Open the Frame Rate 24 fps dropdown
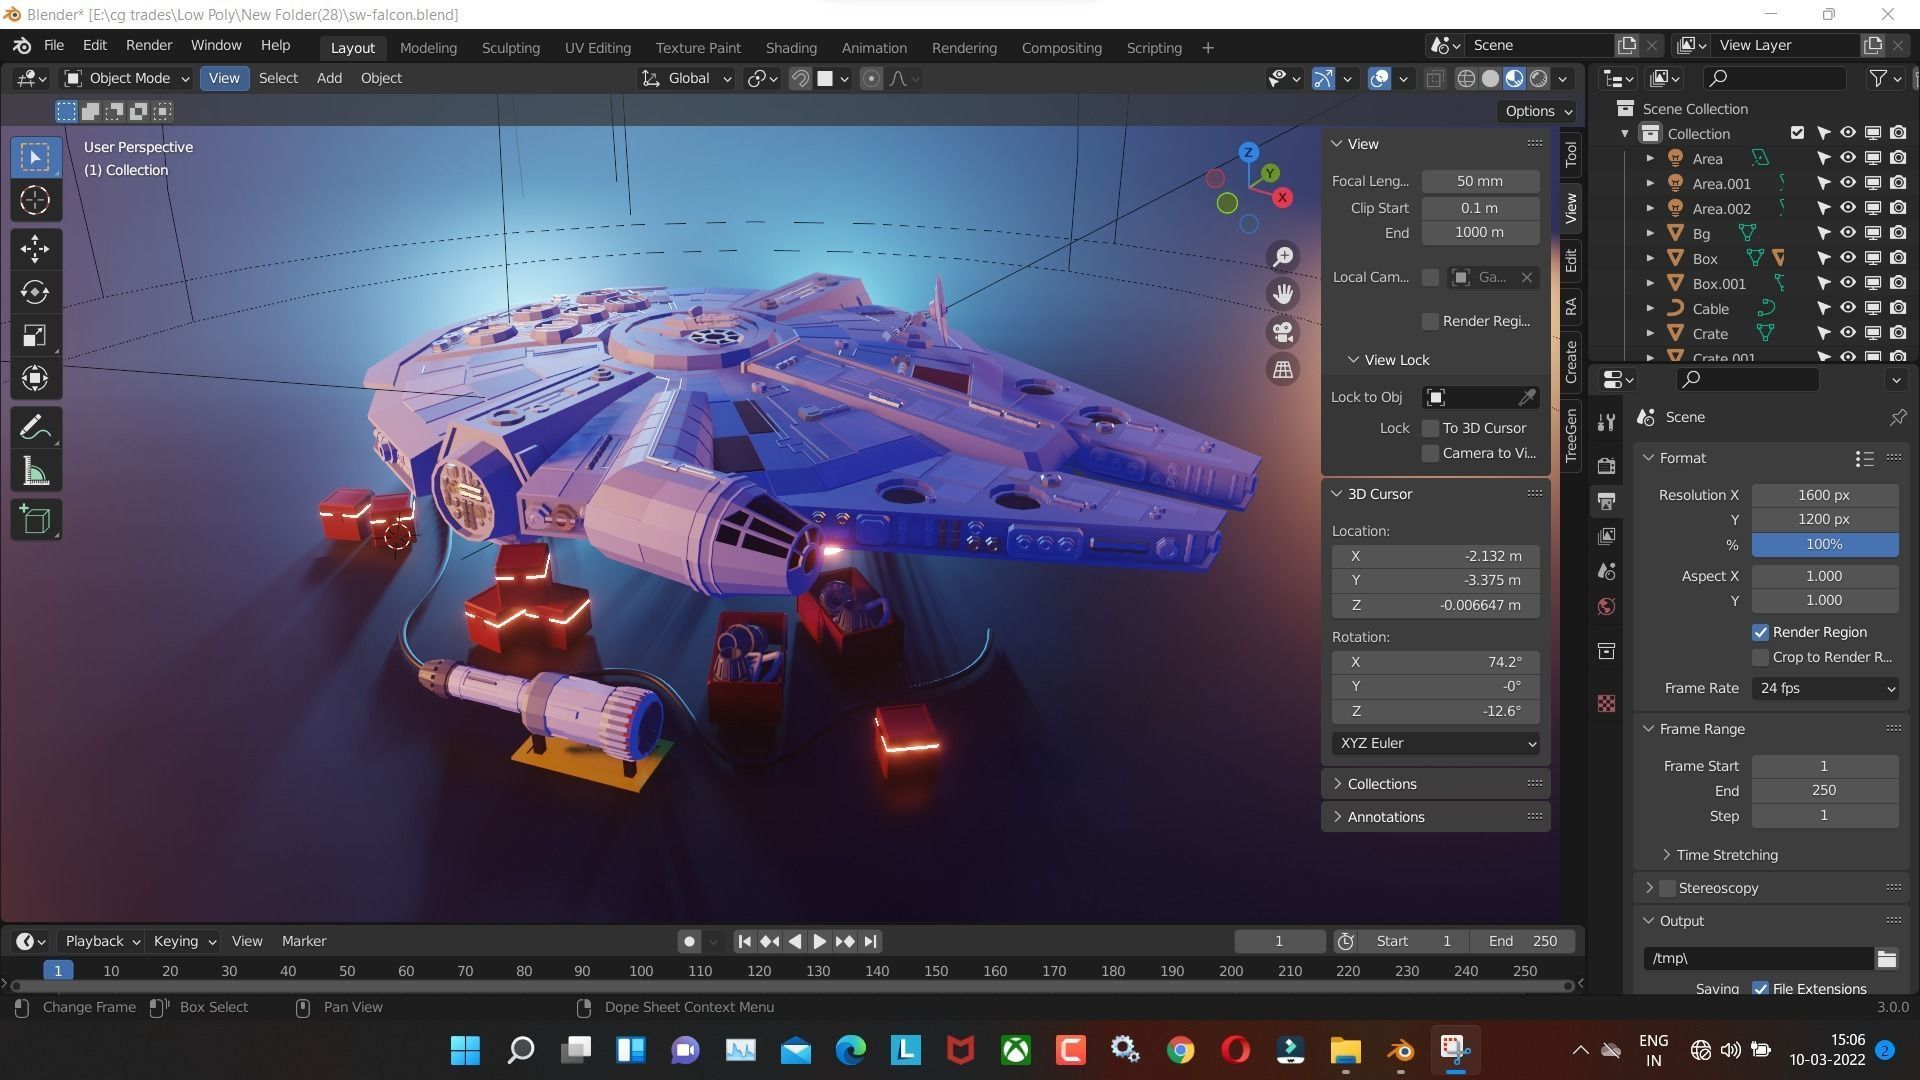Viewport: 1920px width, 1080px height. click(x=1825, y=688)
